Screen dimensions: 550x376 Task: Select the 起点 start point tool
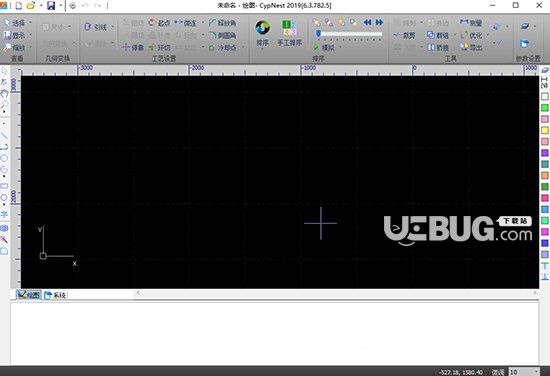pos(159,23)
